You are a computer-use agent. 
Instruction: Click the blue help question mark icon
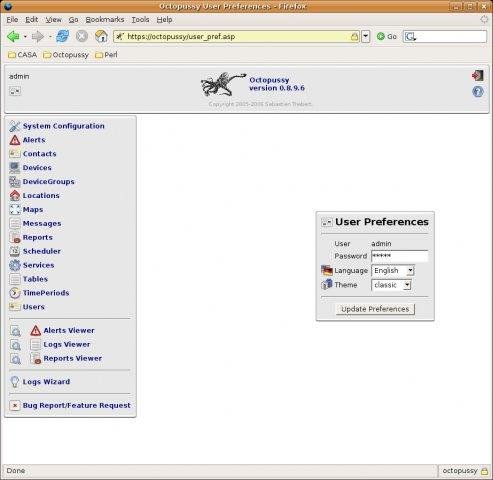[x=478, y=91]
